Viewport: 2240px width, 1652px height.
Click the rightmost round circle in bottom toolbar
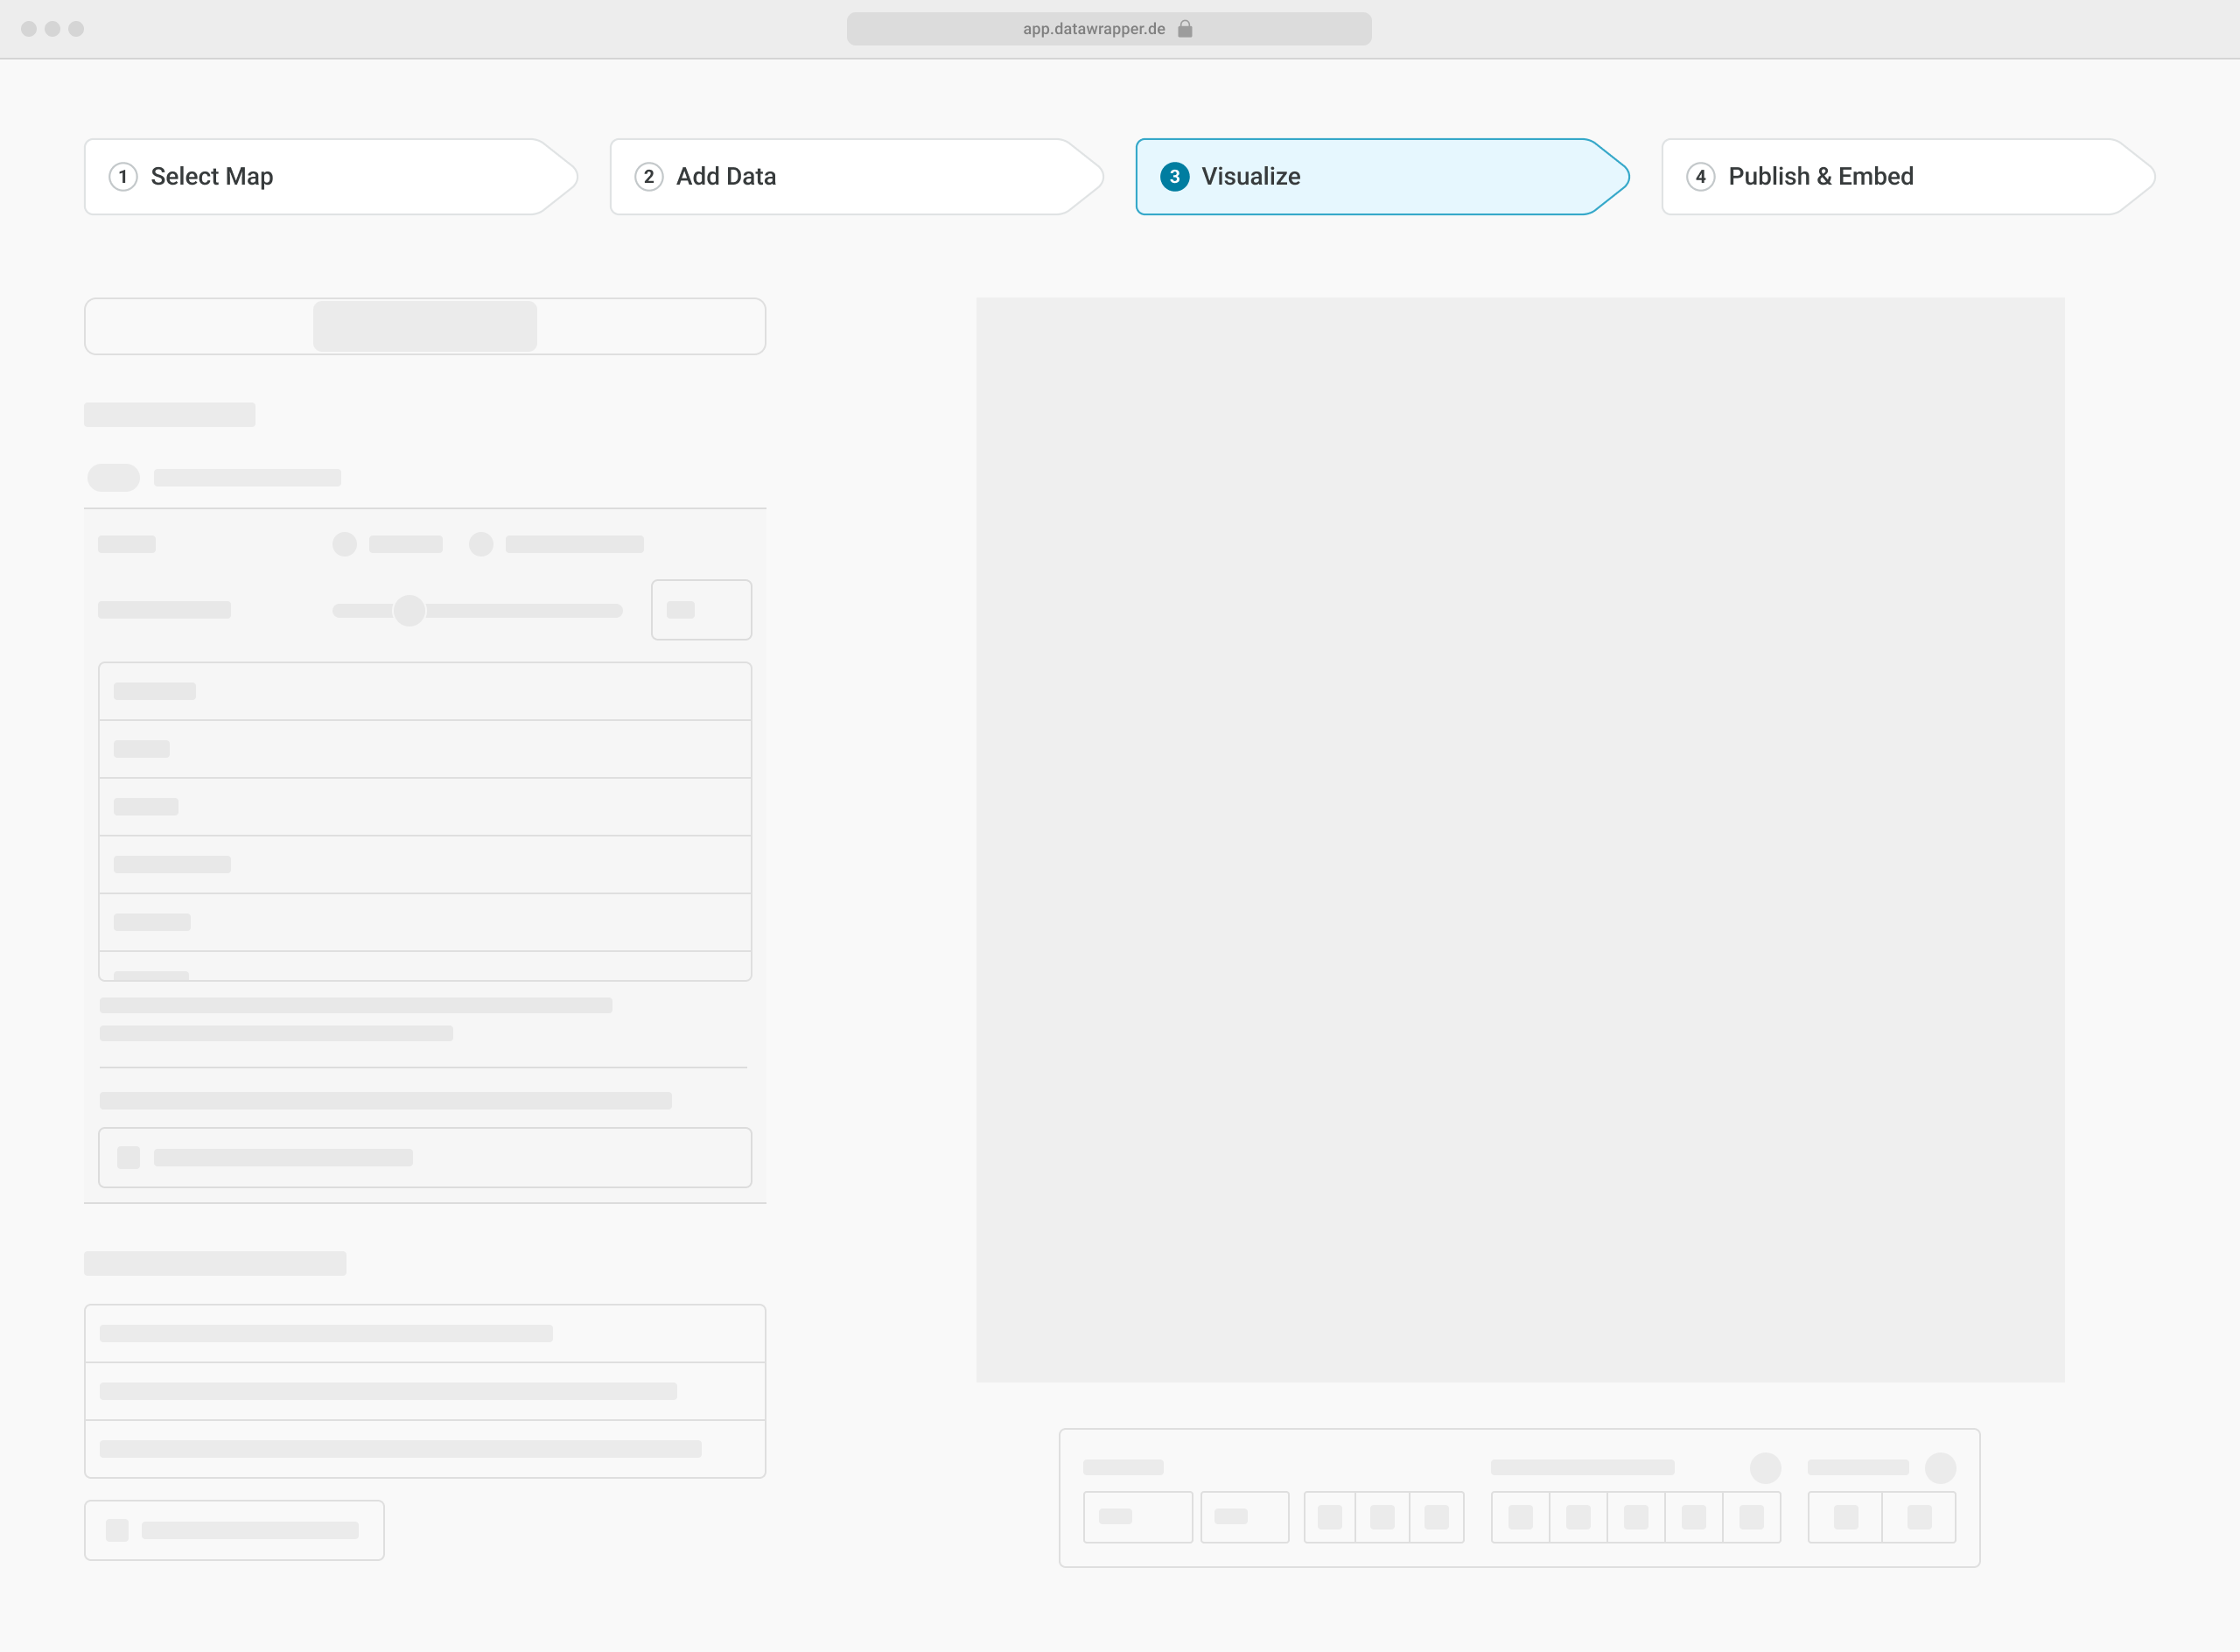[x=1940, y=1468]
